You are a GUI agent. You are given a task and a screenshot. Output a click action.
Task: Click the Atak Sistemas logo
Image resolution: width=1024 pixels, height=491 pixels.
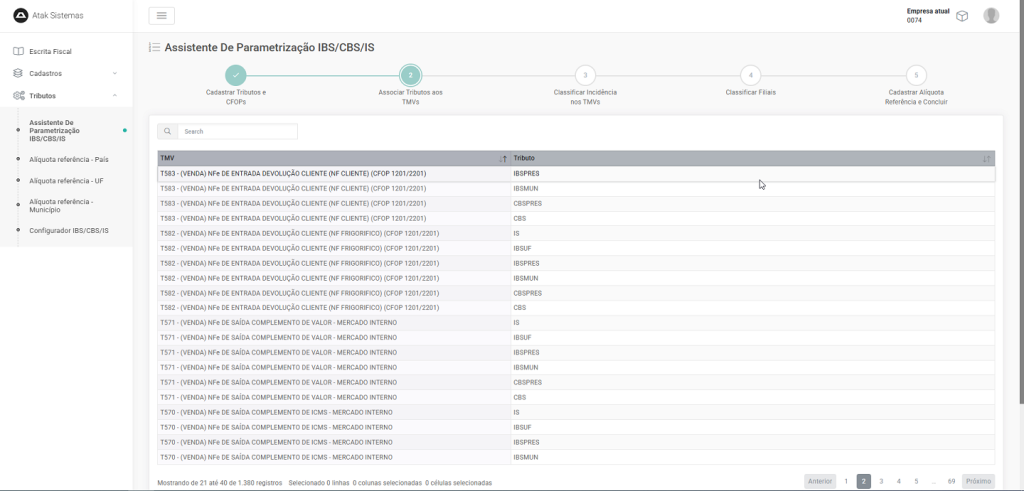[x=19, y=15]
